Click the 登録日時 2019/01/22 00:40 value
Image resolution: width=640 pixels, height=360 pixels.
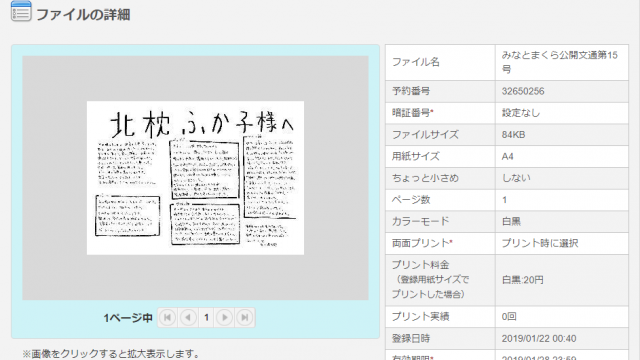point(539,339)
